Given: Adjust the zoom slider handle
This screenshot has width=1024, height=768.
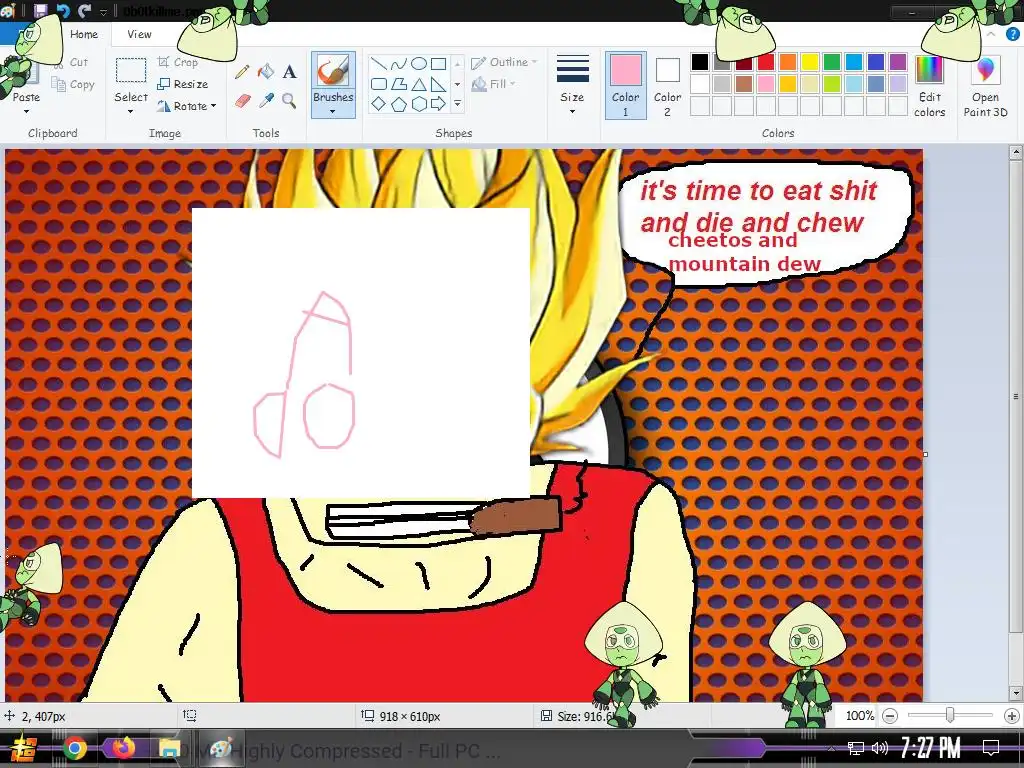Looking at the screenshot, I should (x=950, y=716).
